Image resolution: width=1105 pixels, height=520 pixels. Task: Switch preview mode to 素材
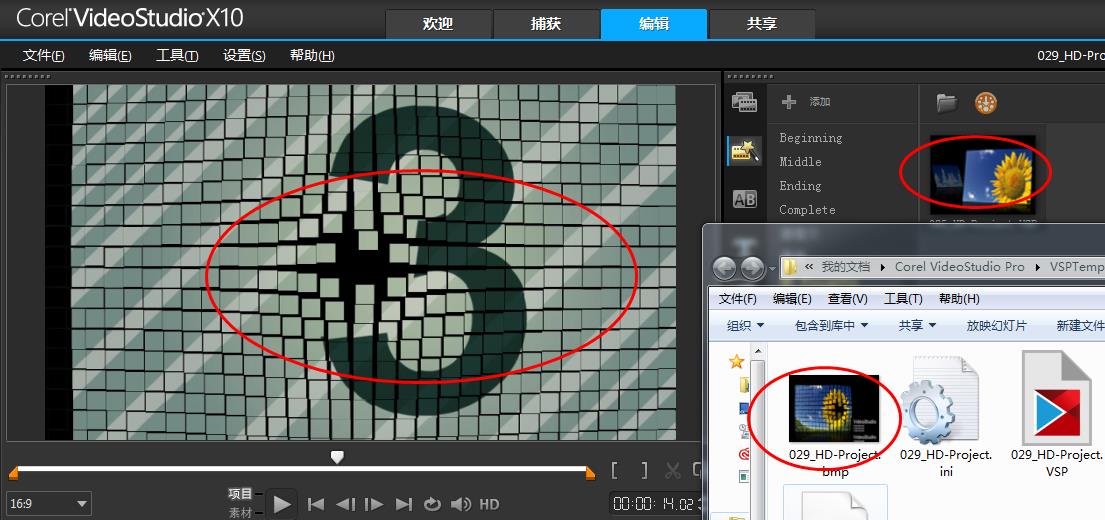tap(240, 512)
